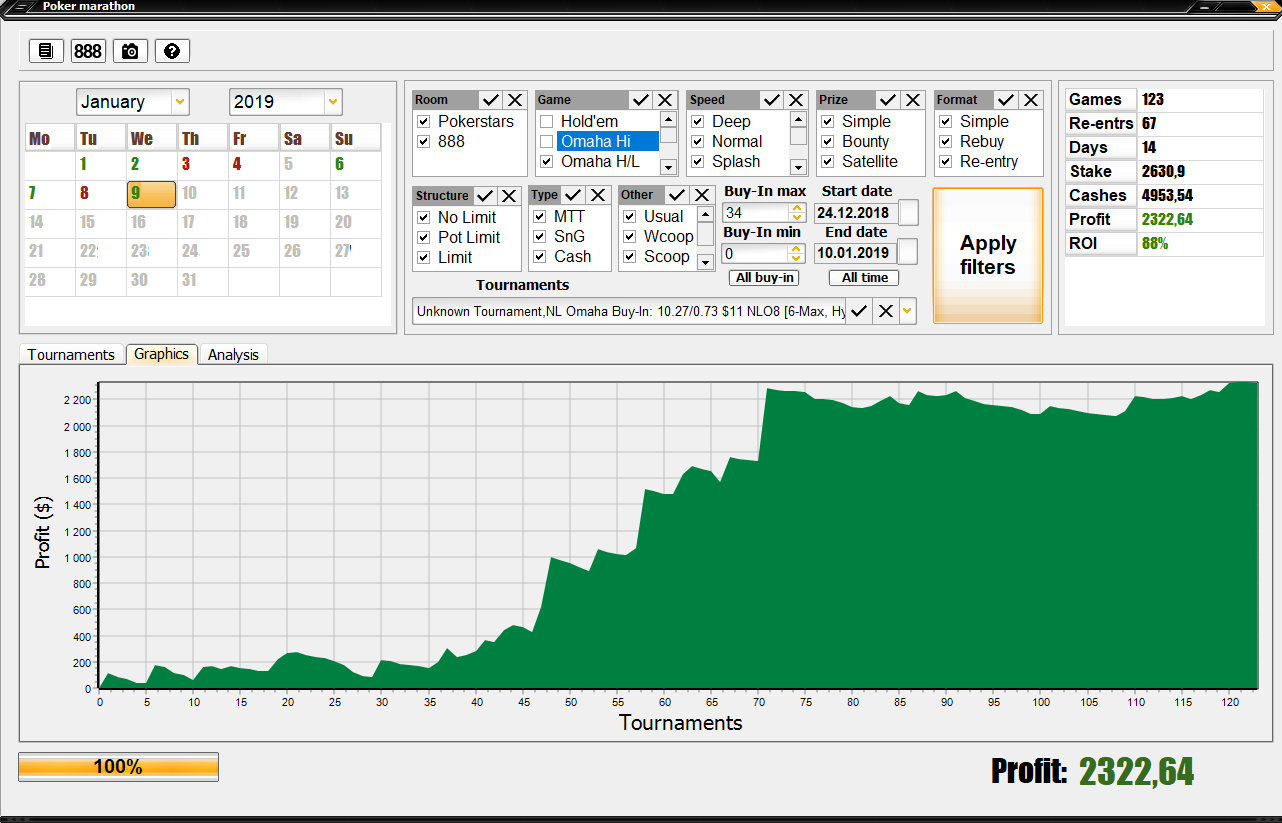Enable the Omaha Hi game checkbox
This screenshot has height=823, width=1282.
(x=547, y=142)
